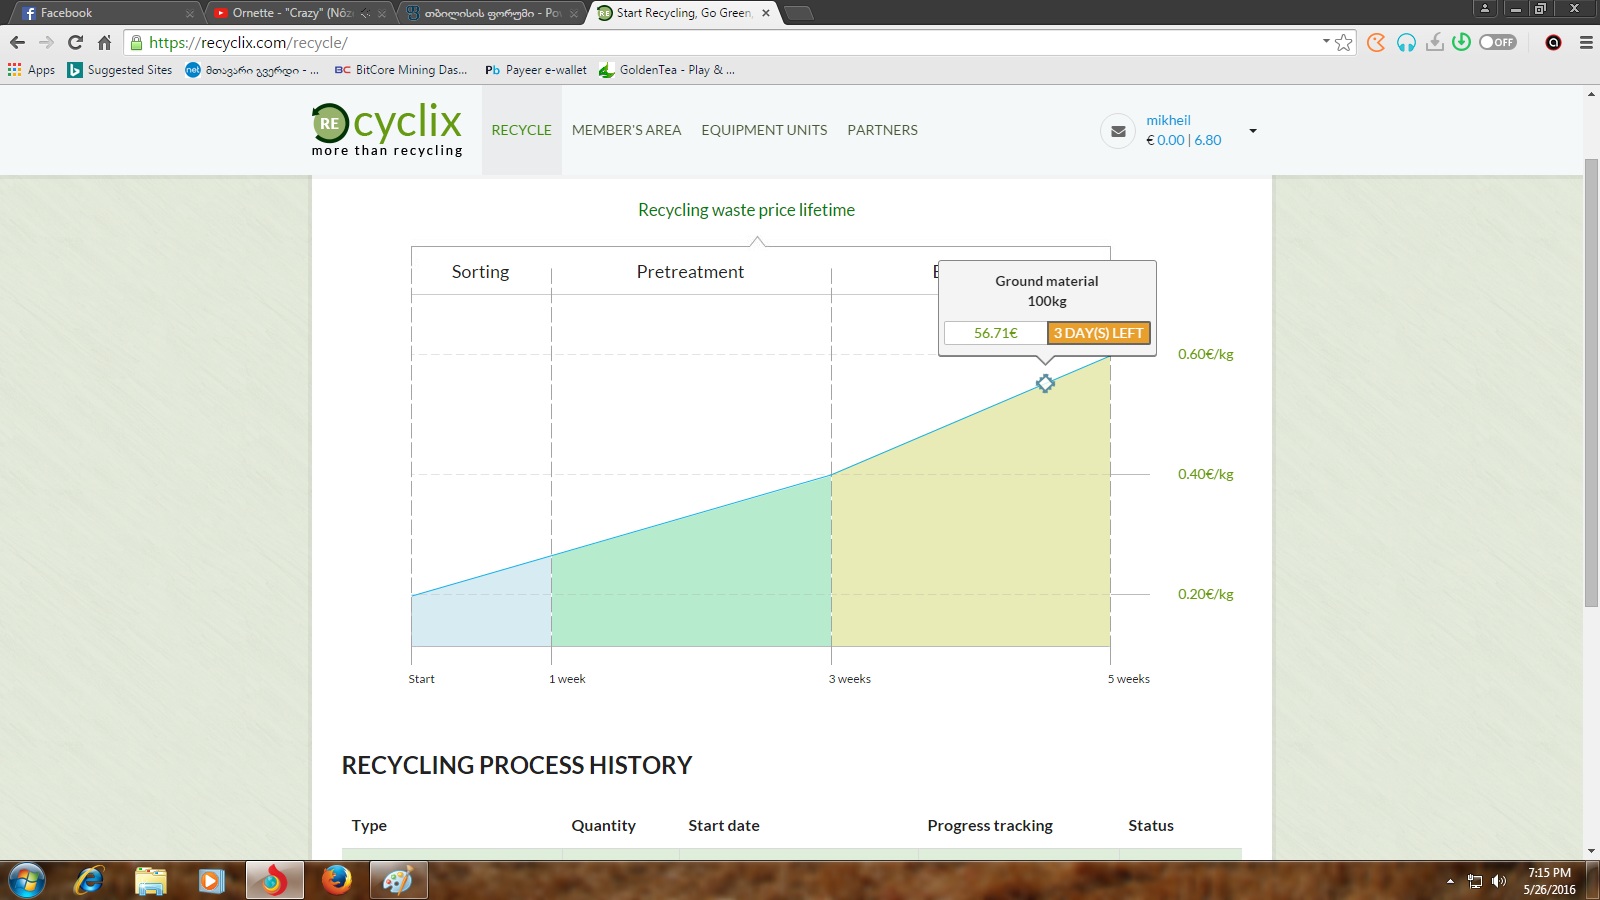Viewport: 1600px width, 900px height.
Task: Click the 3 DAY(S) LEFT orange badge
Action: [x=1098, y=333]
